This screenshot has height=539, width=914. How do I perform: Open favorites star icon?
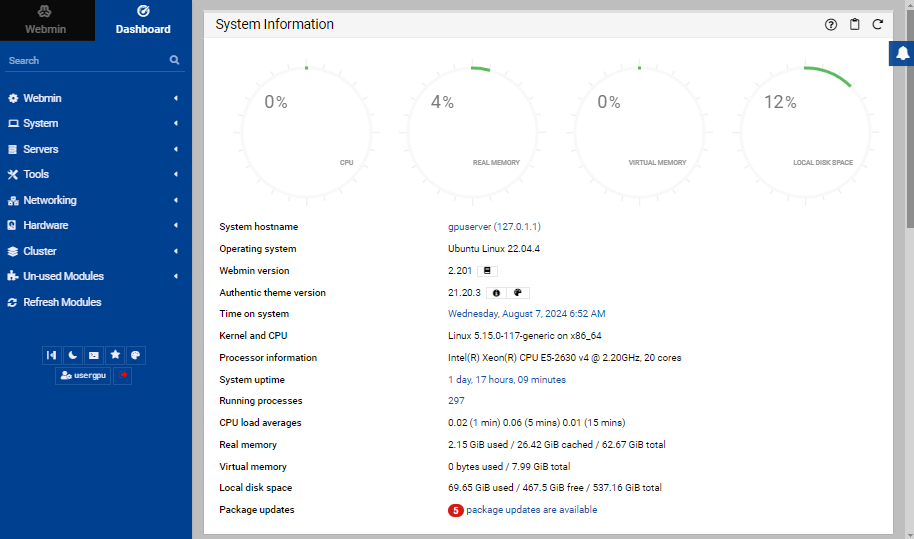click(115, 355)
